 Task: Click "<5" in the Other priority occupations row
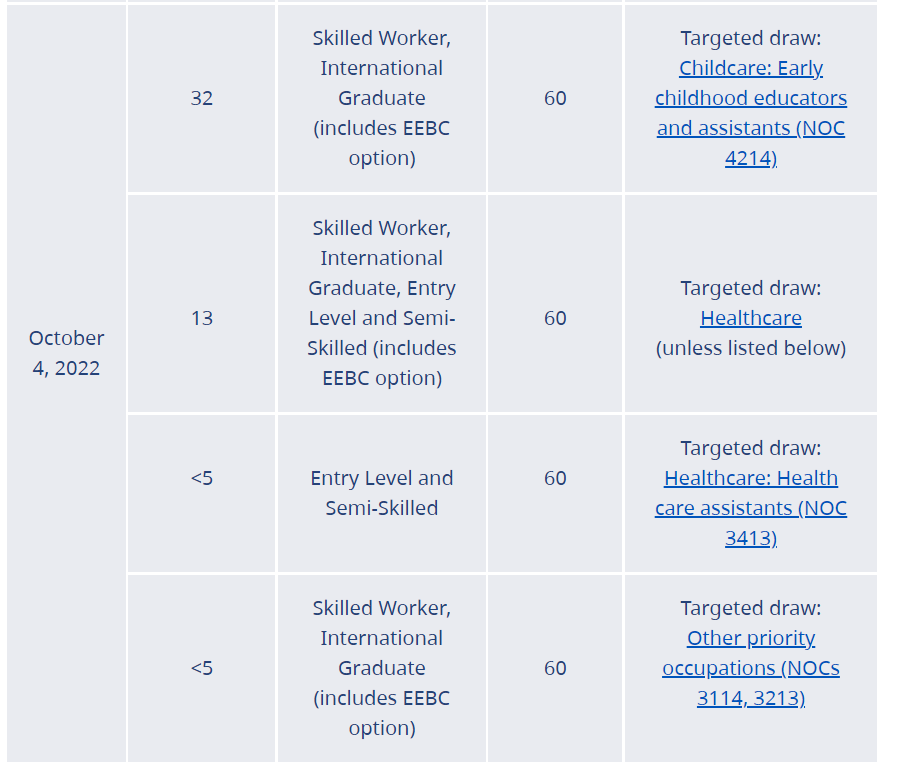click(x=202, y=668)
